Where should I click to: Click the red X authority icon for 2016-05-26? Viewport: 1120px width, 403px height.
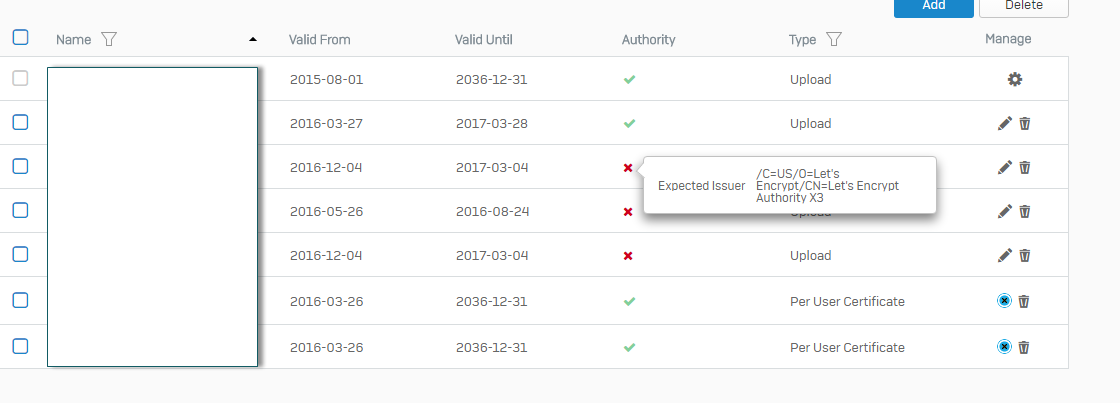pyautogui.click(x=628, y=212)
